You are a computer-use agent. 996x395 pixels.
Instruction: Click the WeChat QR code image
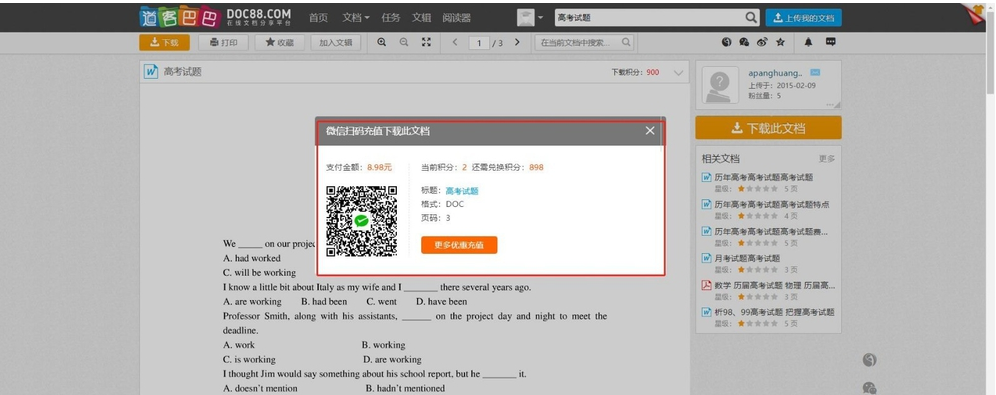pos(361,221)
